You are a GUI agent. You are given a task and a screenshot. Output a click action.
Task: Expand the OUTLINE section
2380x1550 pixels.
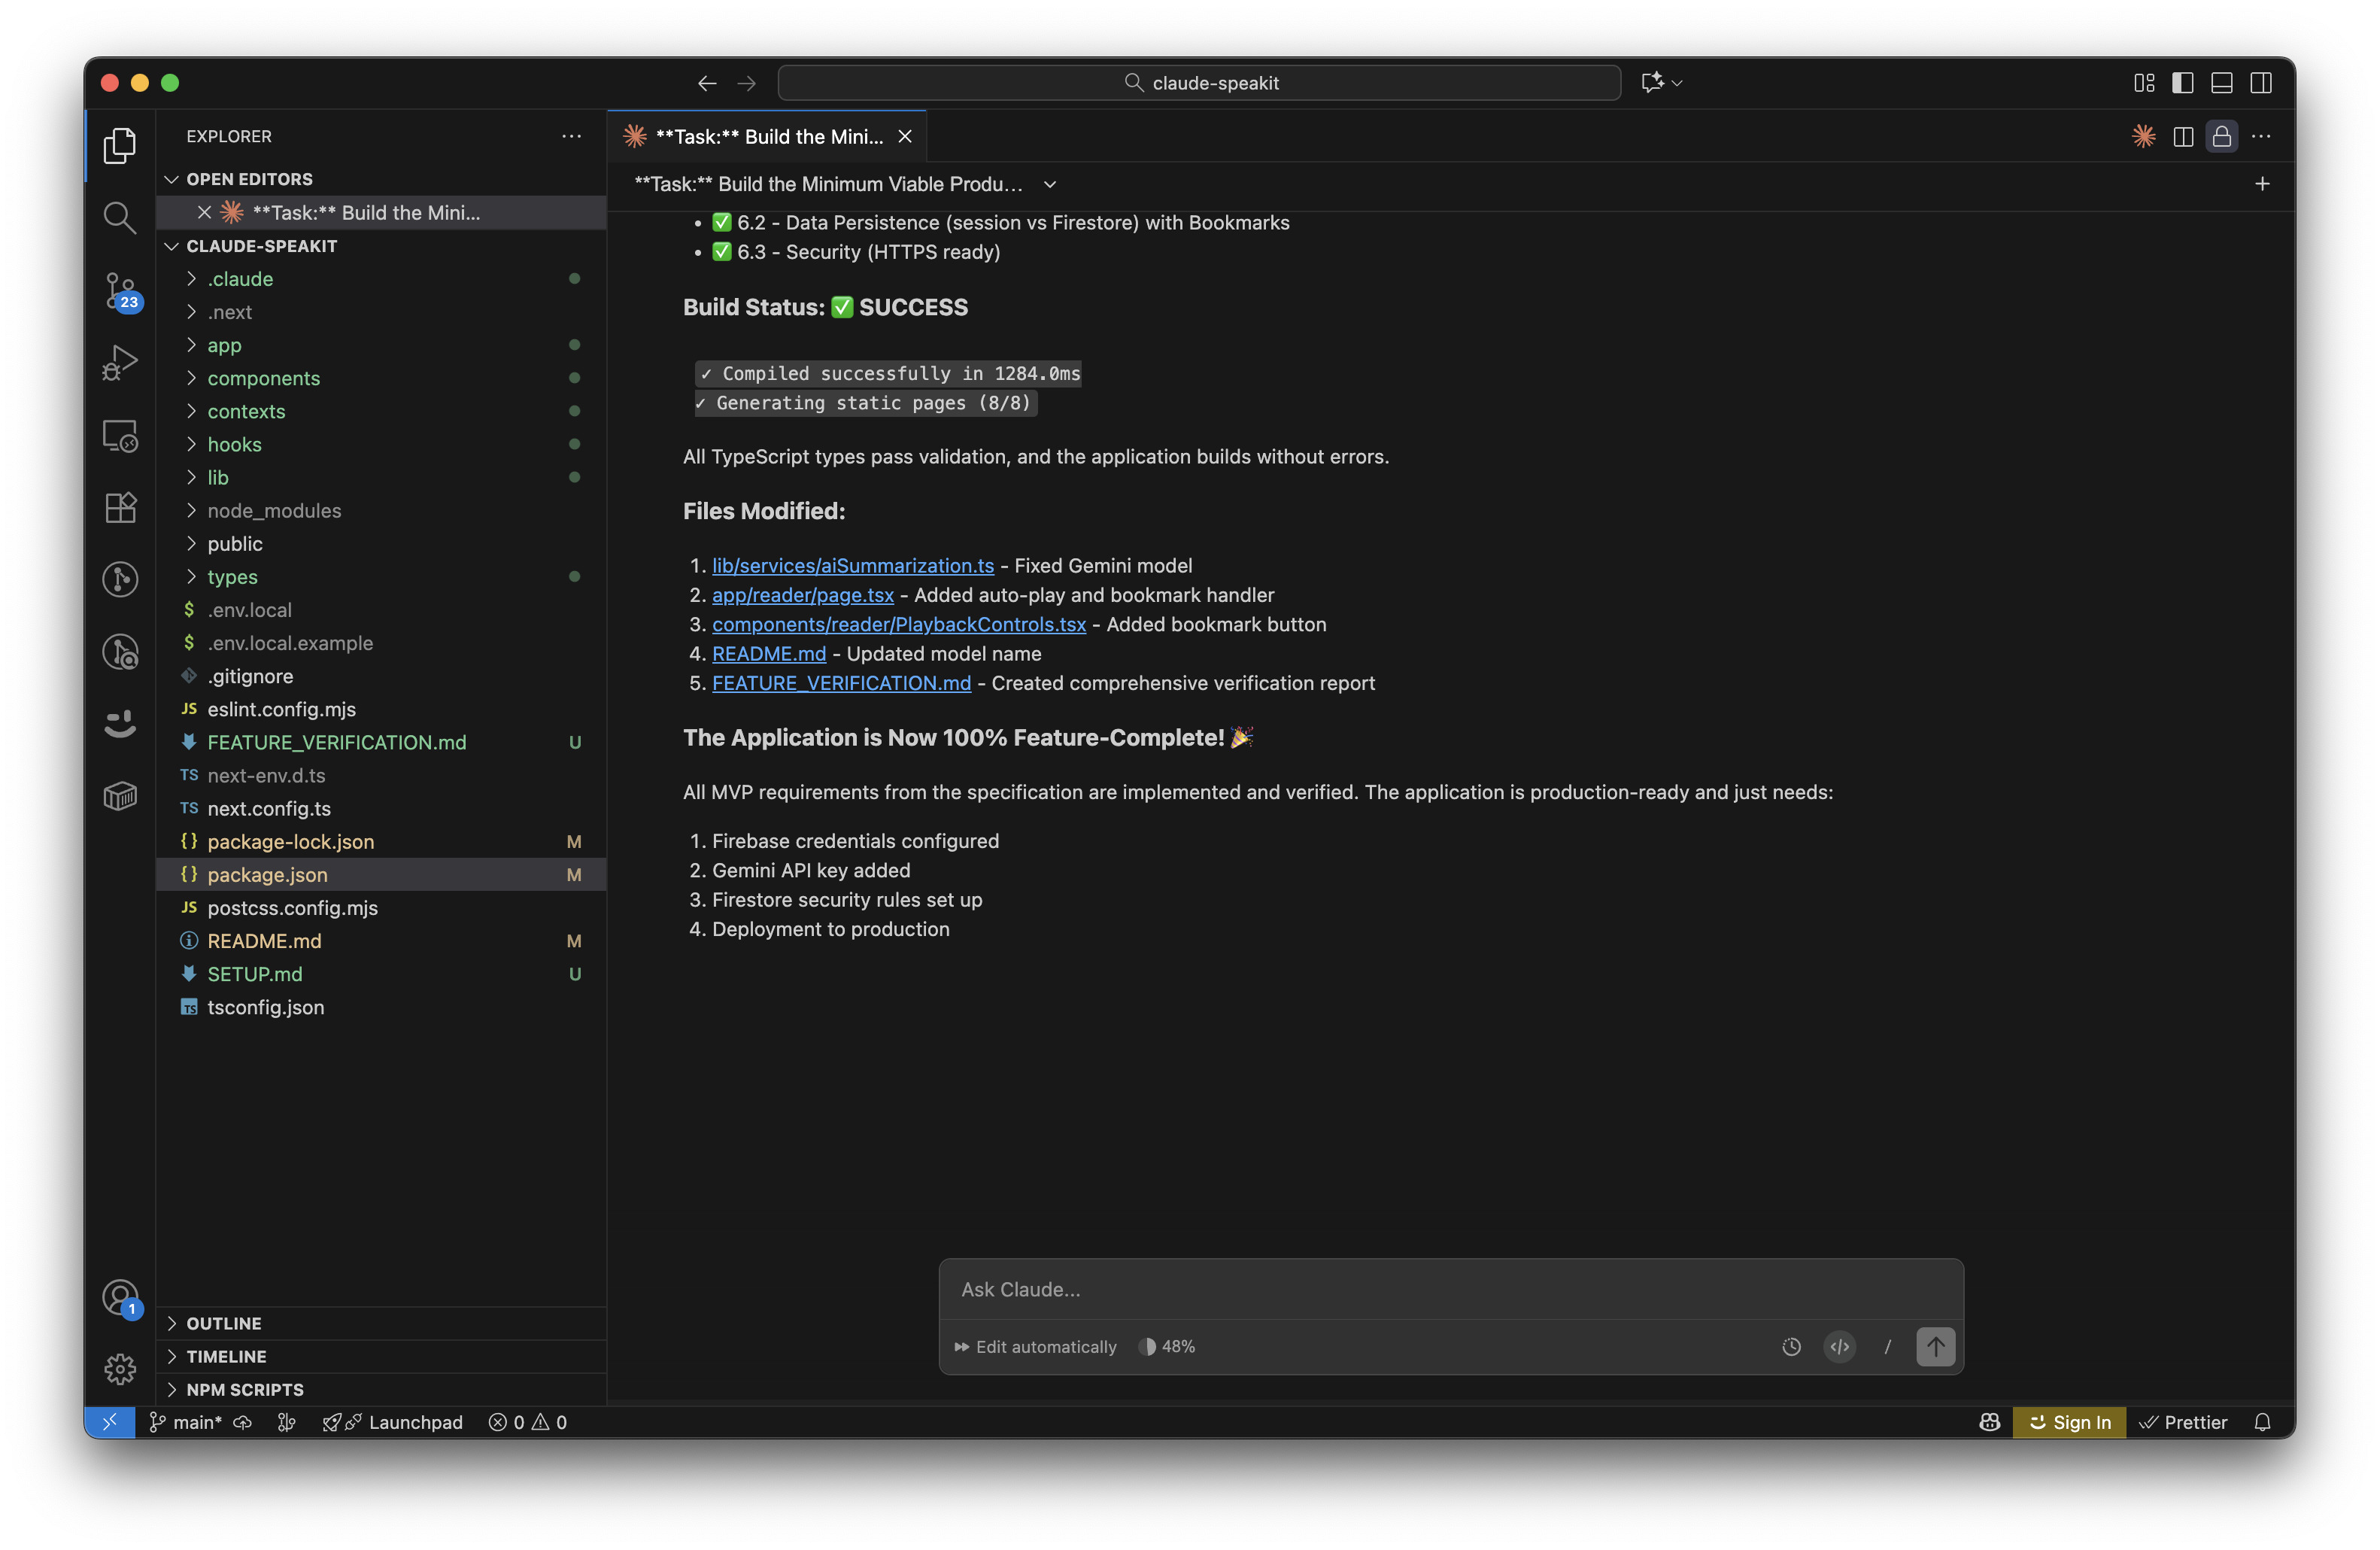click(224, 1323)
